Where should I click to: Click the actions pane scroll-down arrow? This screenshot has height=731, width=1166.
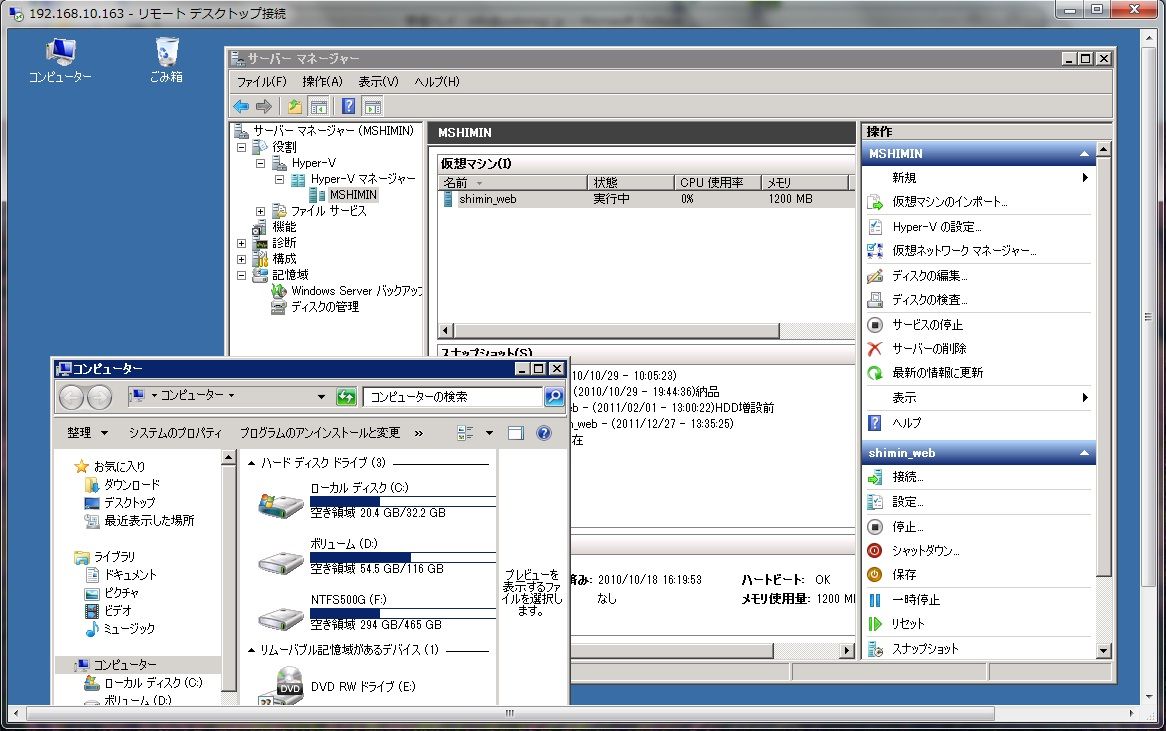coord(1104,651)
